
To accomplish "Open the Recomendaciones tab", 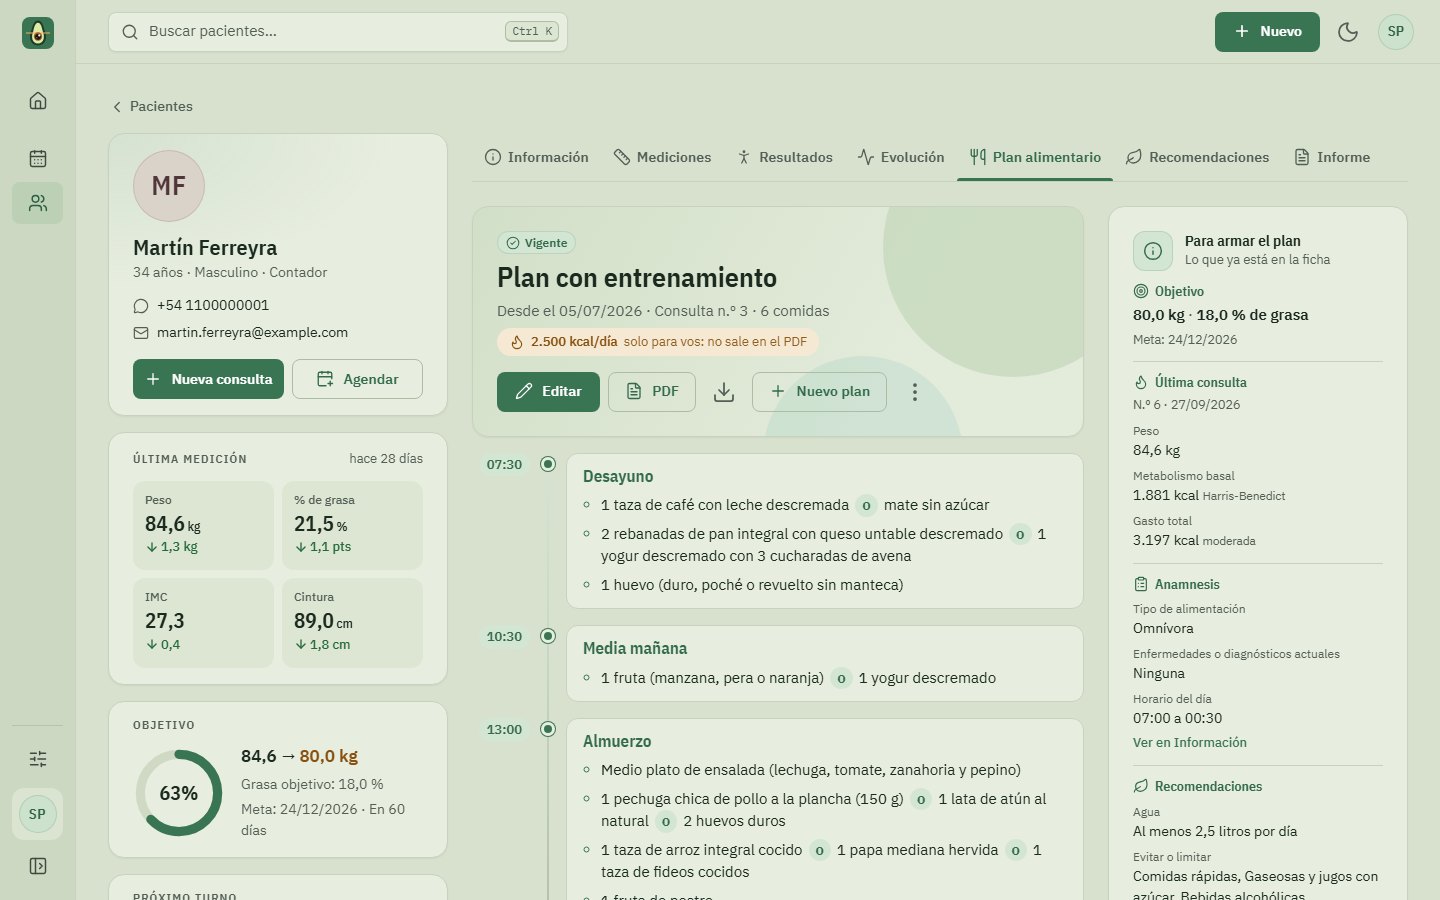I will pos(1197,157).
